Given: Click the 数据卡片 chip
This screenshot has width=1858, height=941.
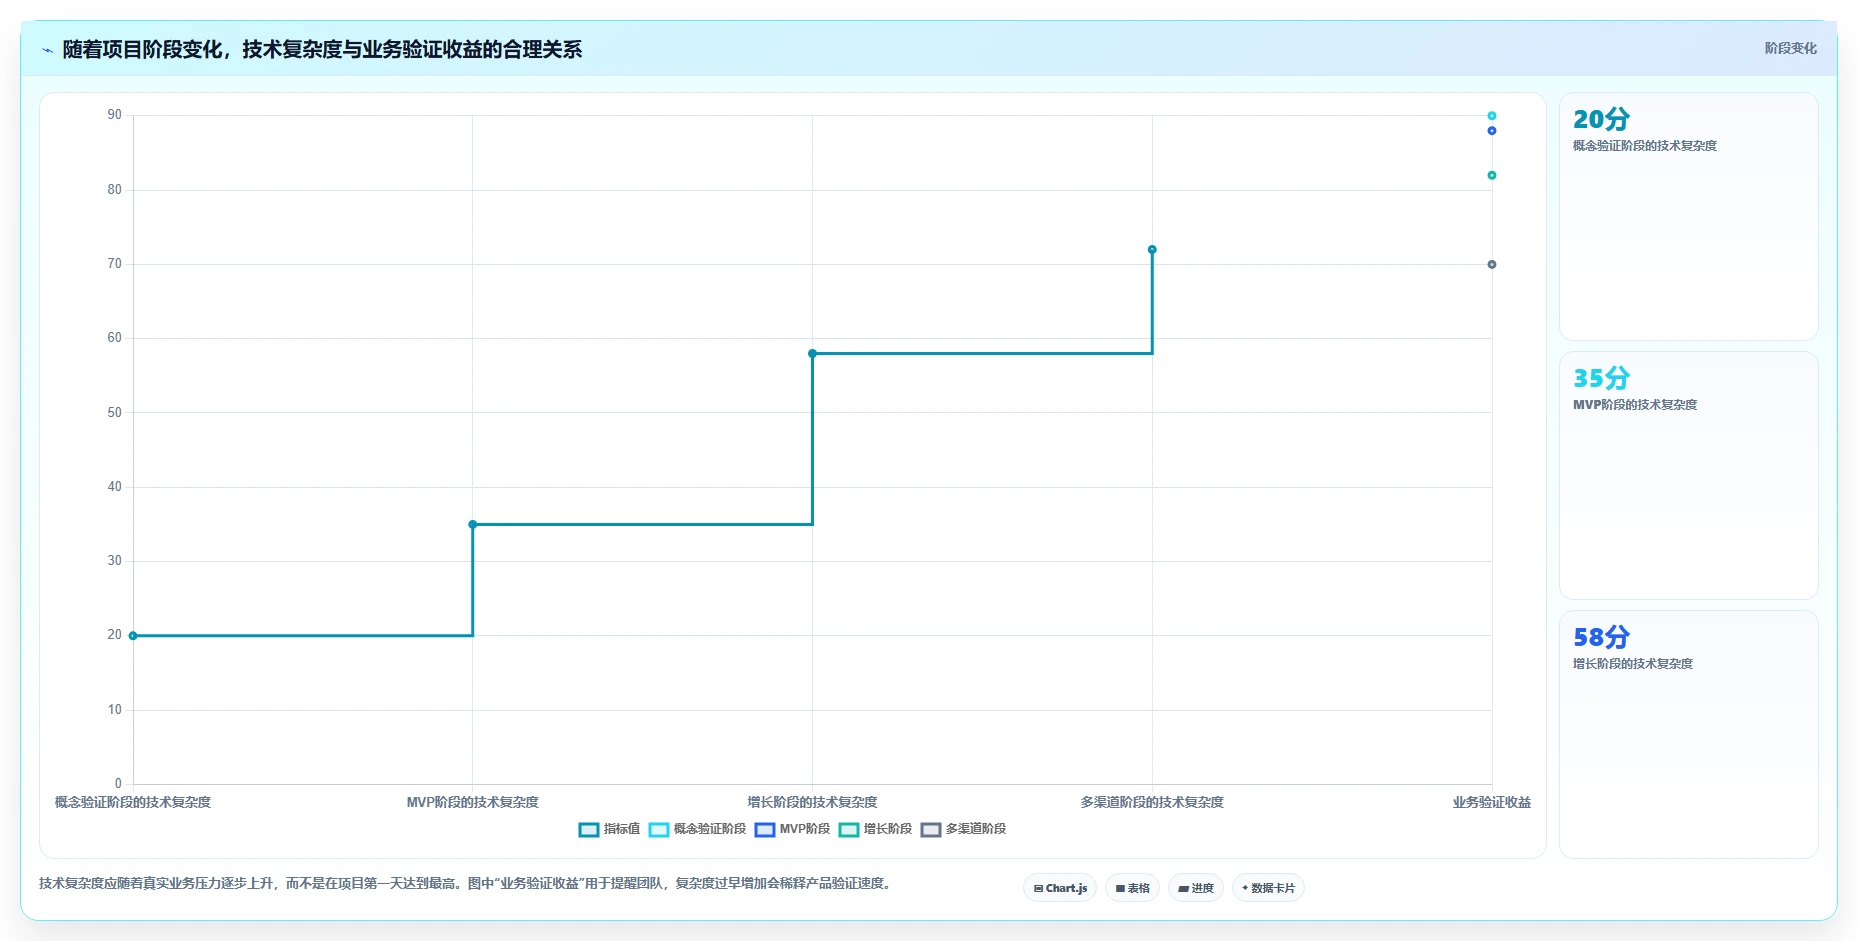Looking at the screenshot, I should [x=1268, y=888].
